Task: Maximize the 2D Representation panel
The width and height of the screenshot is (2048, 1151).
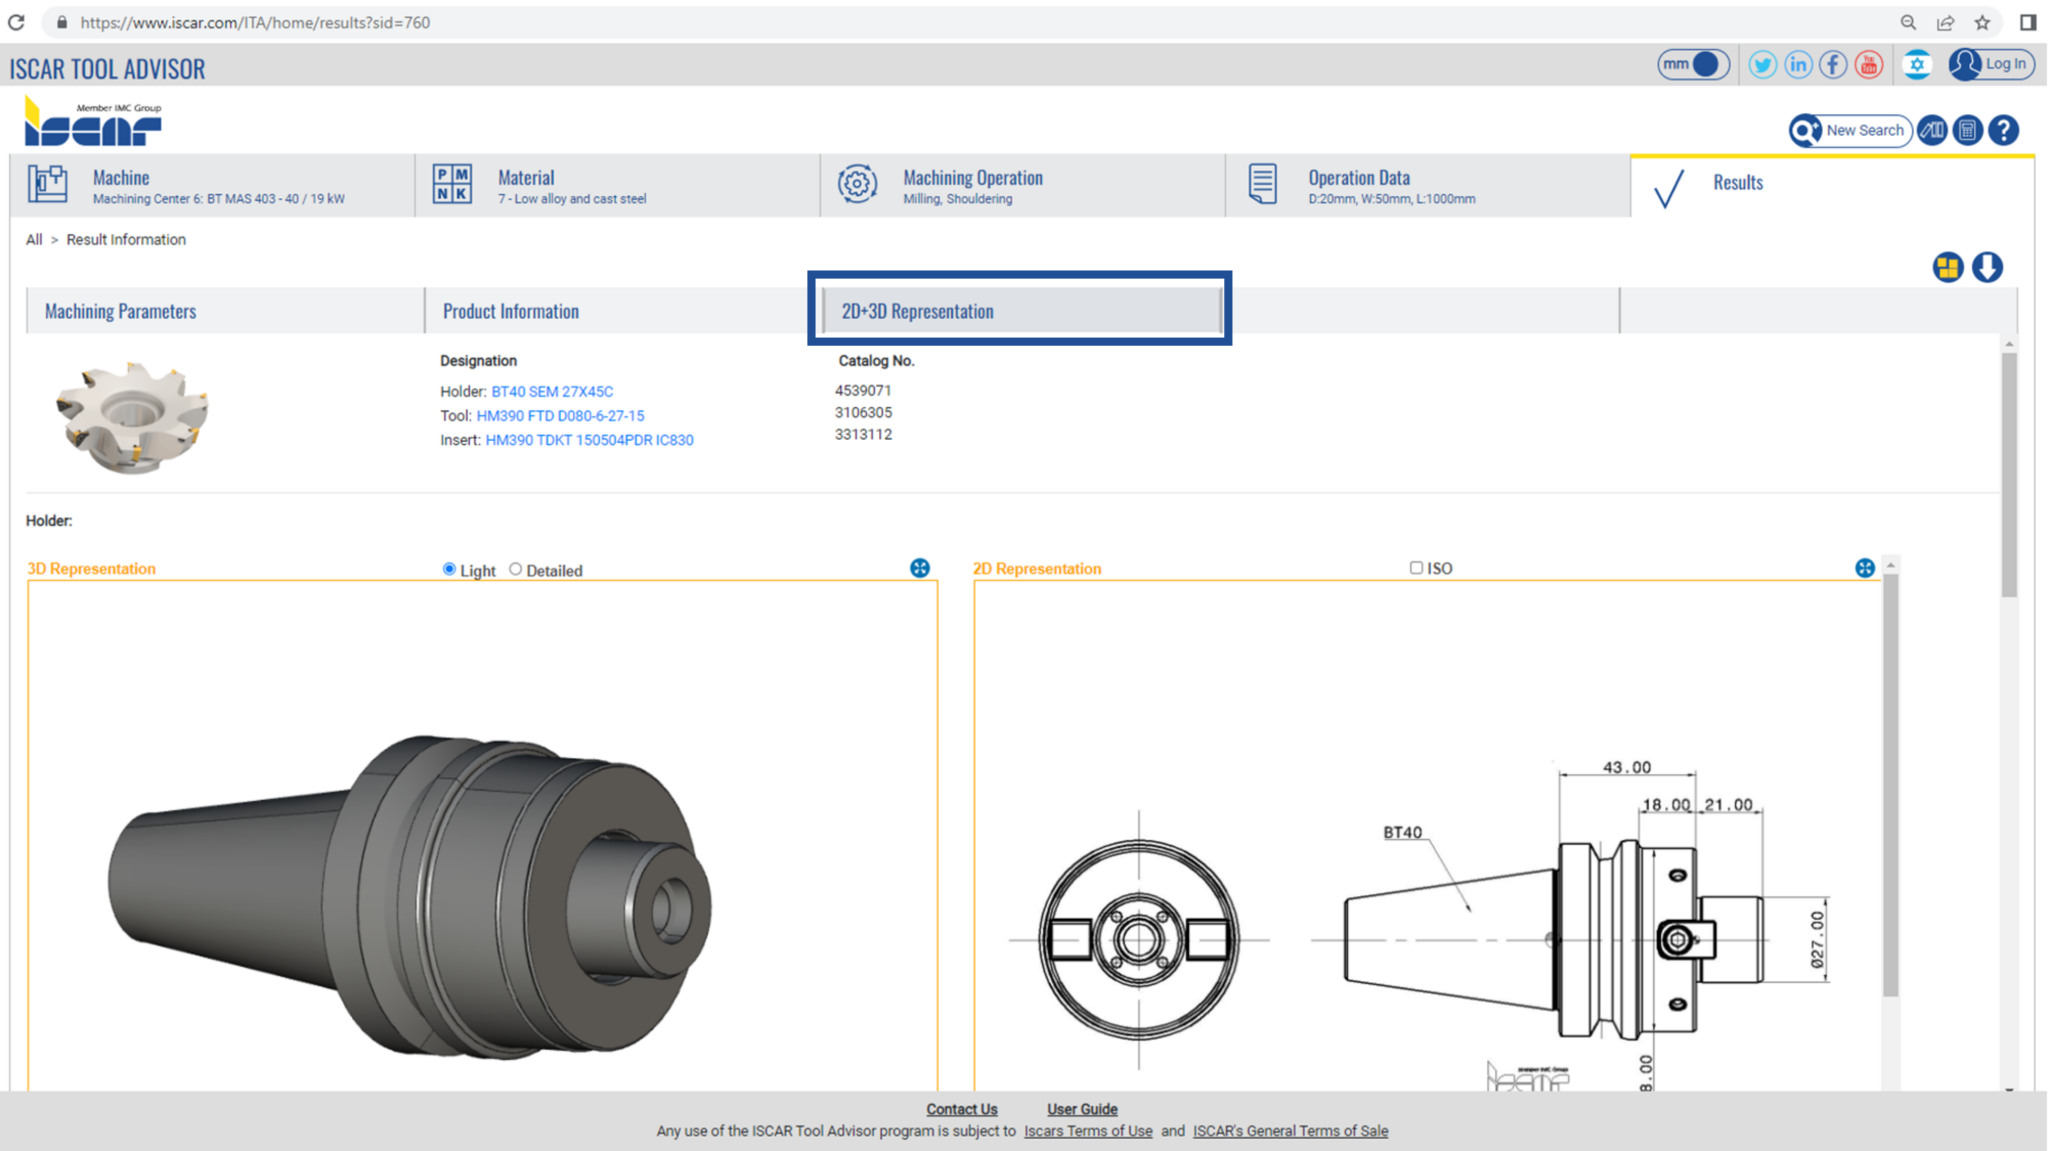Action: pos(1864,568)
